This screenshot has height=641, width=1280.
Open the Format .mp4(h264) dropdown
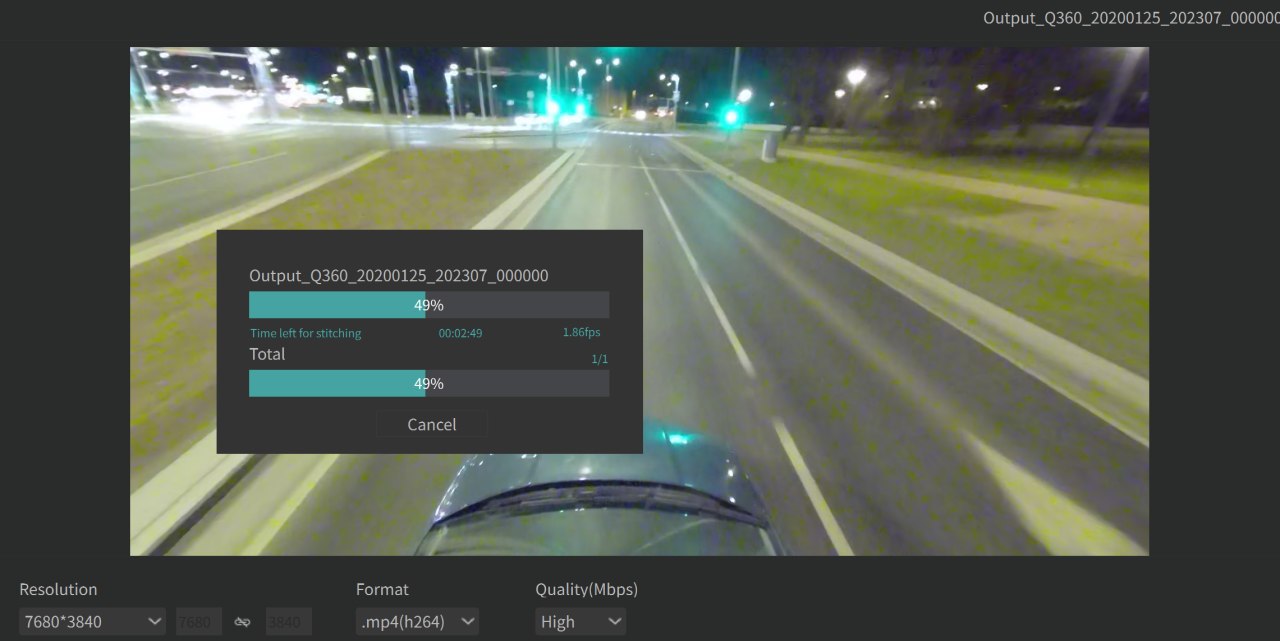pos(417,621)
